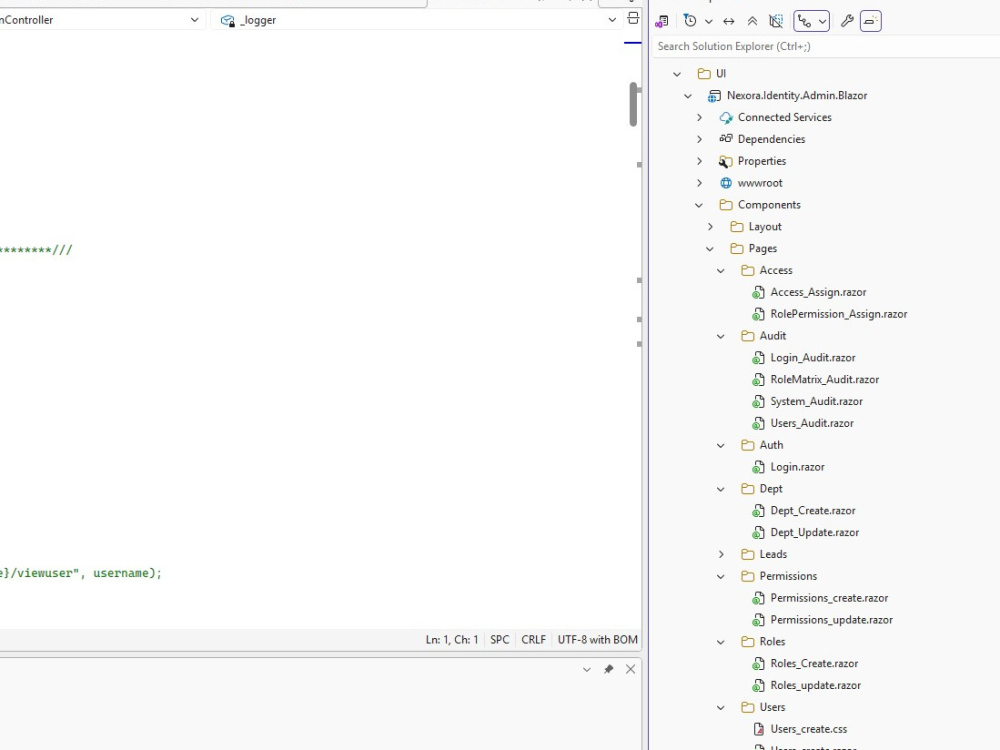This screenshot has height=750, width=1000.
Task: Click the Roles_Create.razor file icon
Action: click(758, 664)
